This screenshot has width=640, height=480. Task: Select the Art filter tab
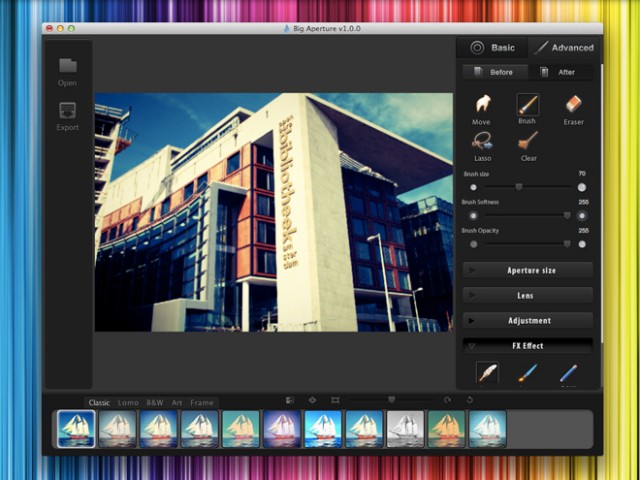click(177, 402)
